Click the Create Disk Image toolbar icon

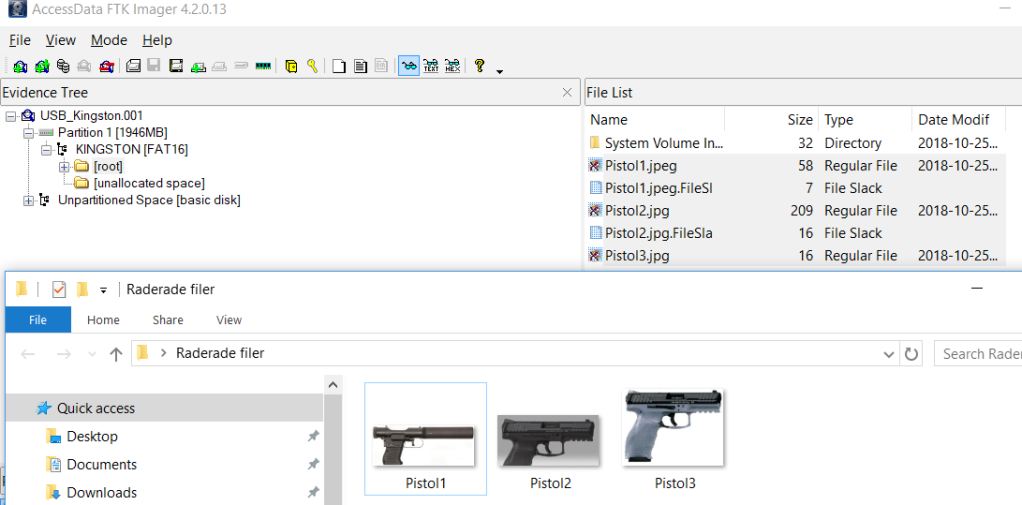click(x=133, y=66)
